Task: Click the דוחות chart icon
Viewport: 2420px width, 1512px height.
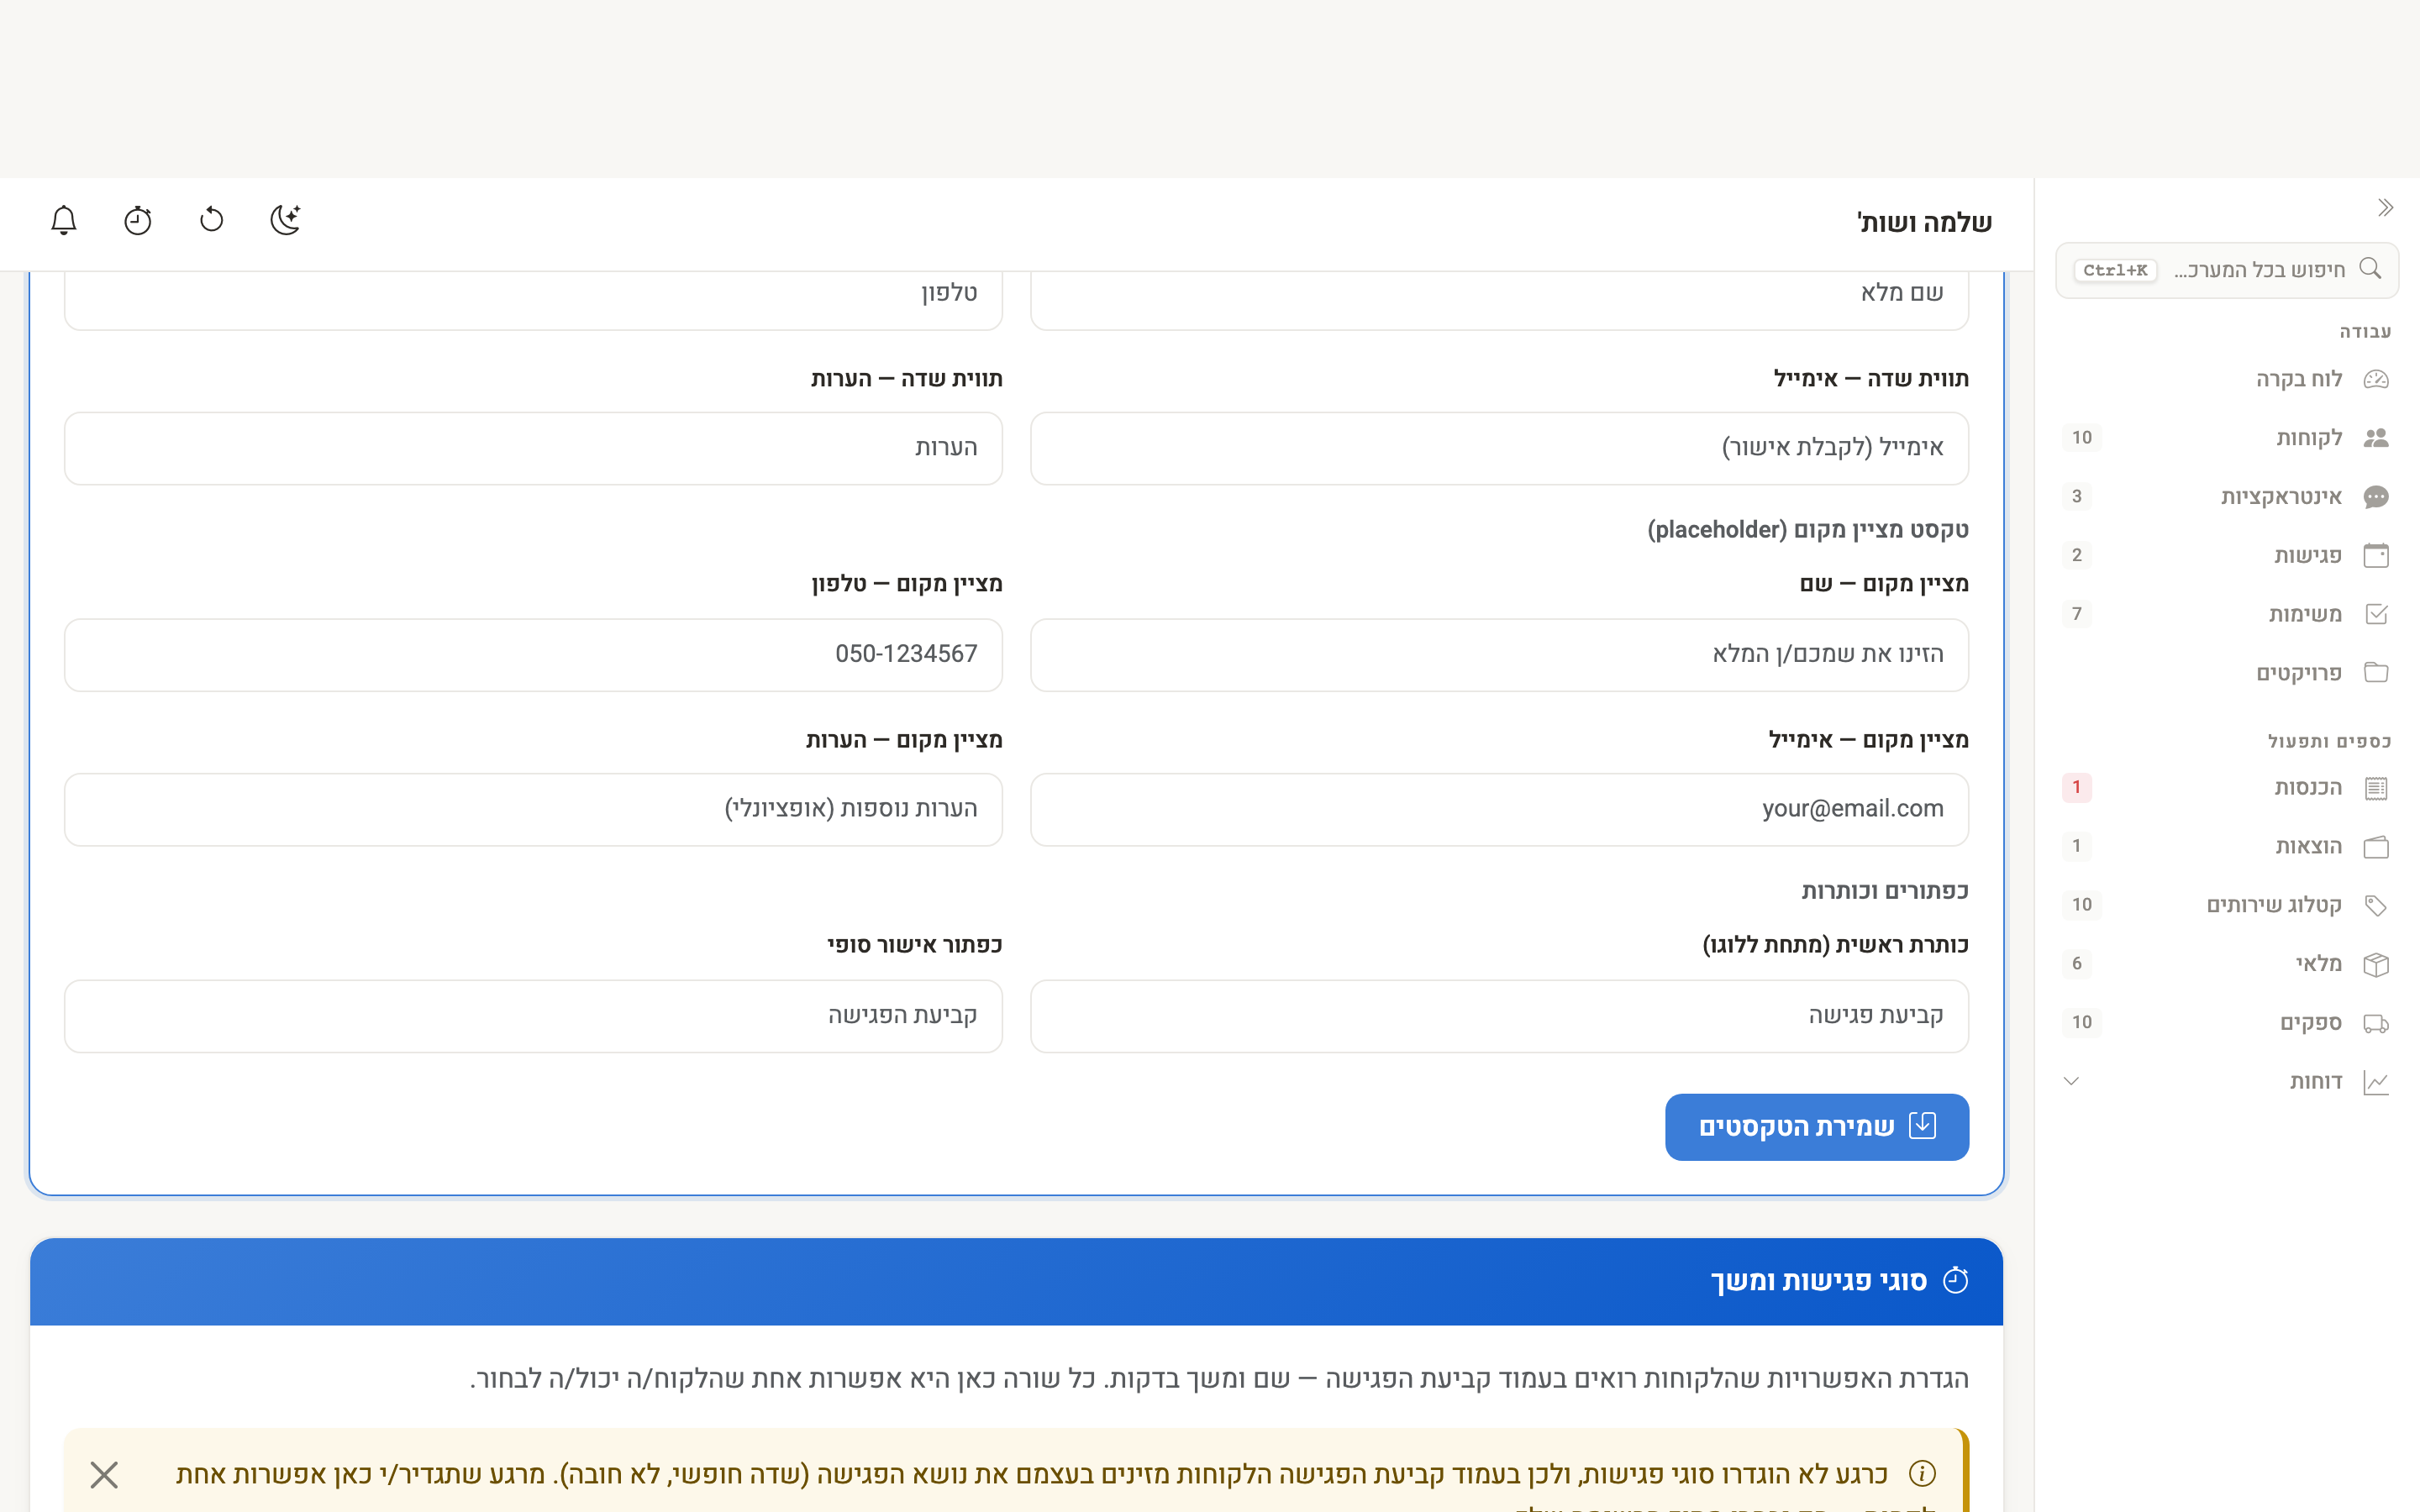Action: [x=2376, y=1082]
